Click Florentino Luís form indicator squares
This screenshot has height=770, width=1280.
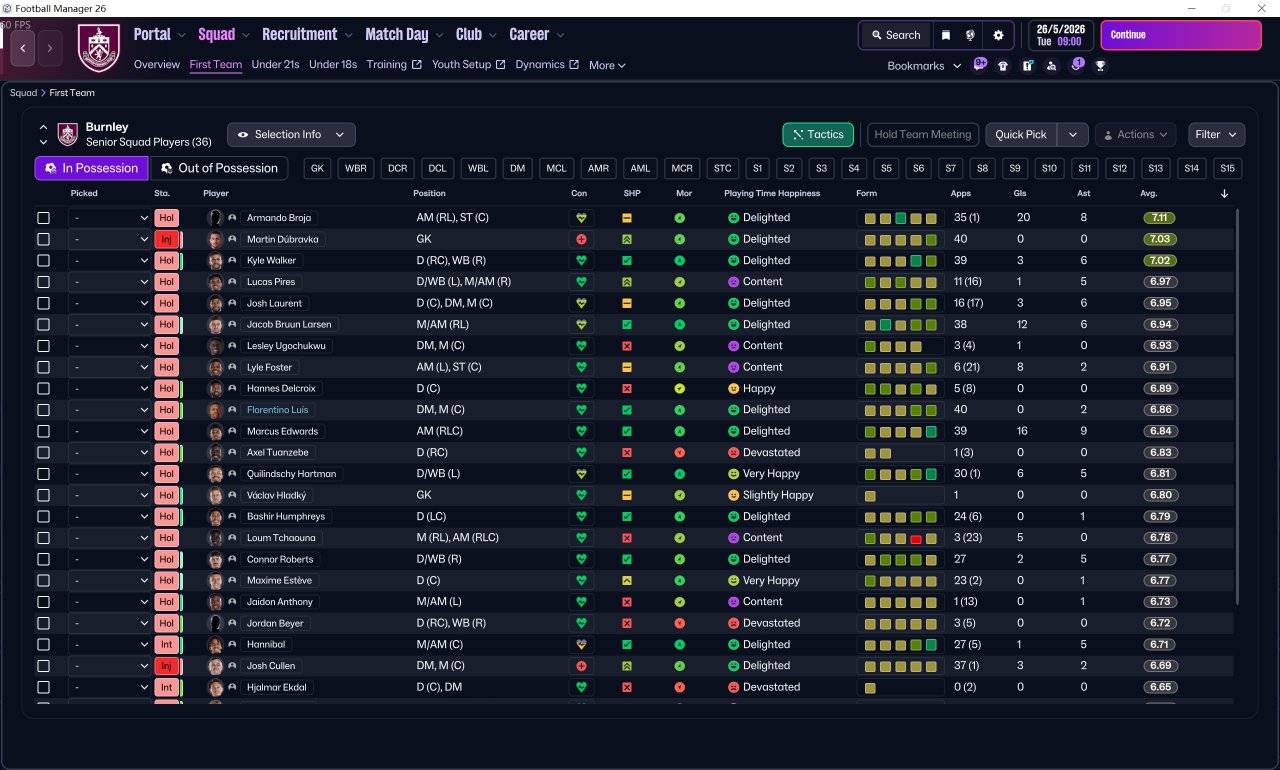(900, 410)
